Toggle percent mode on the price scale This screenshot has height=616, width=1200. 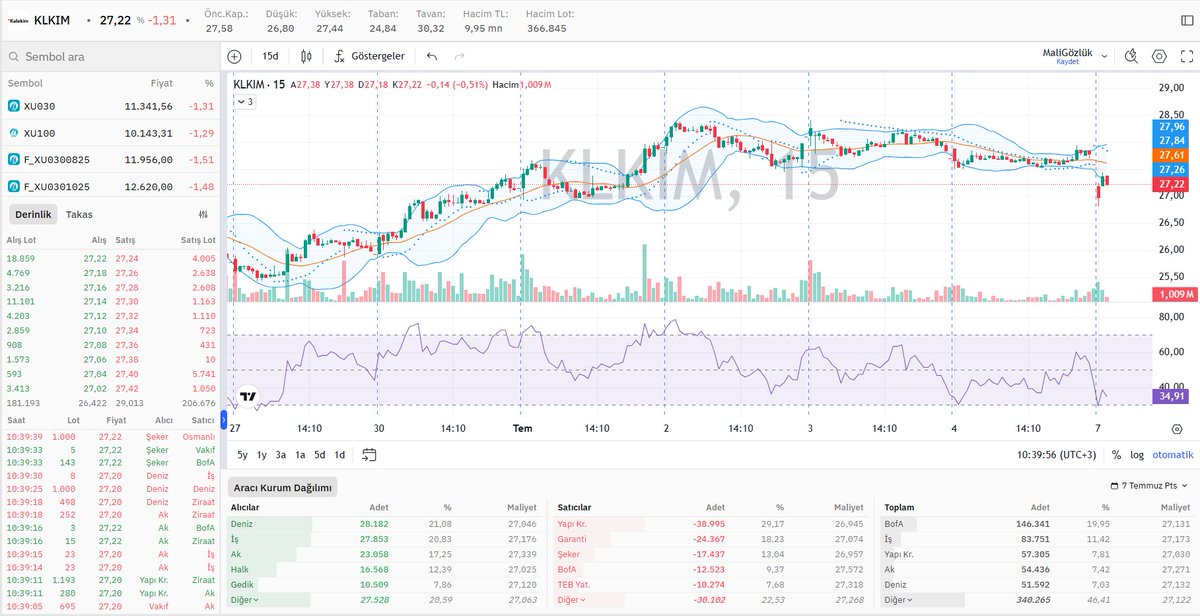coord(1116,455)
